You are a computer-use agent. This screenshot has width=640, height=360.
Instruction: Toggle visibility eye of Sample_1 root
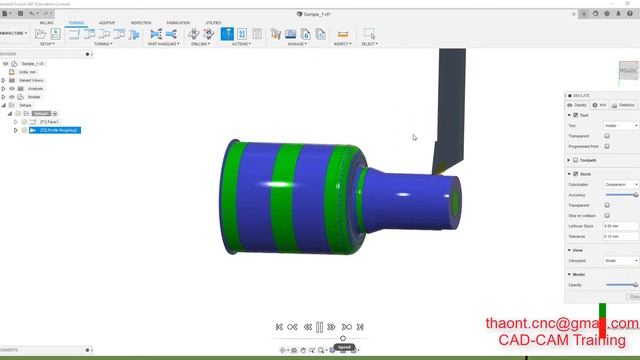[6, 64]
